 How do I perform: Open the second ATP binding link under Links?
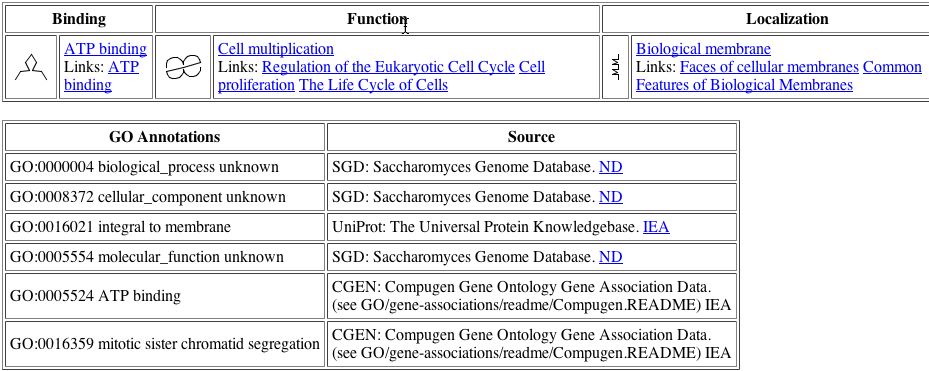pos(101,76)
